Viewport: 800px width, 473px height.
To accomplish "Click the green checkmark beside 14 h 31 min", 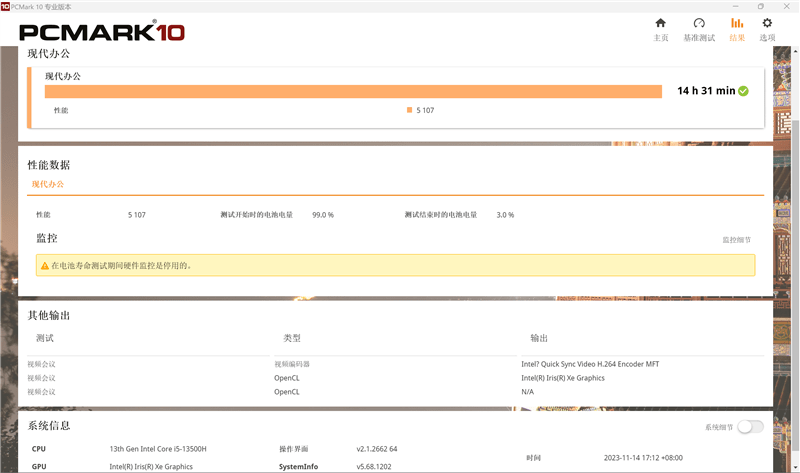I will click(743, 91).
